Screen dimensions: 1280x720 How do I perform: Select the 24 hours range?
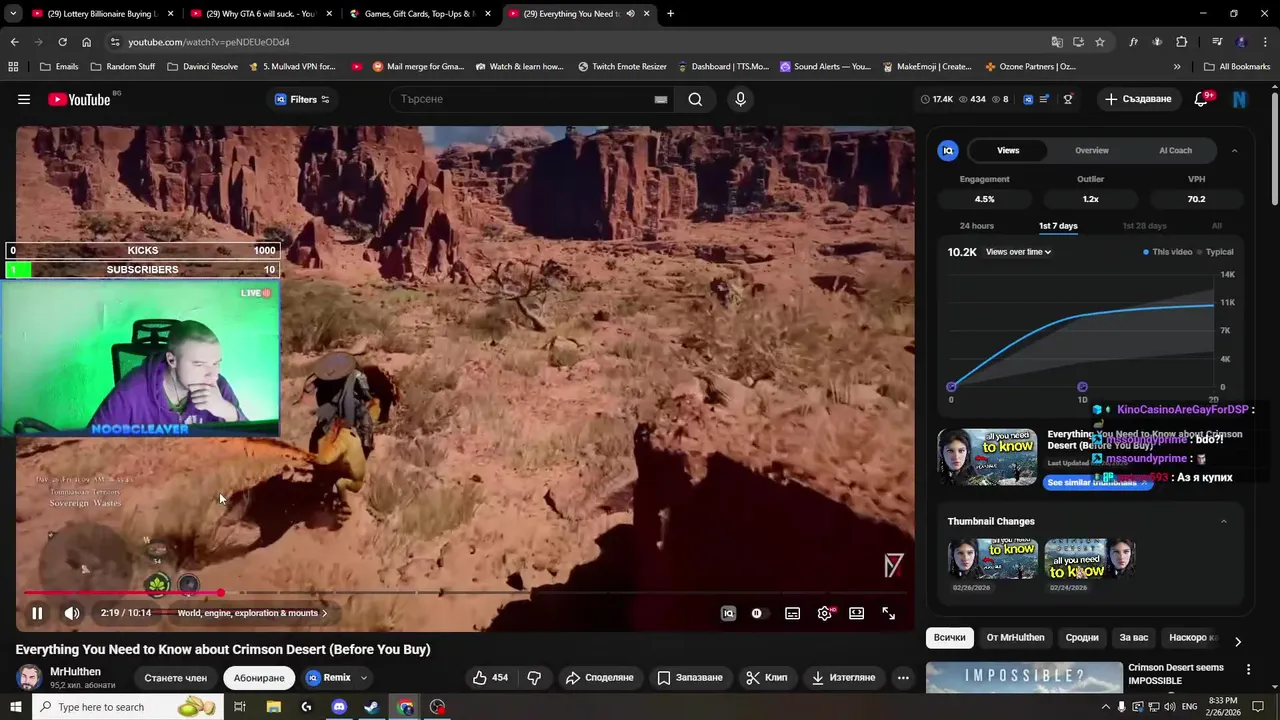[977, 226]
